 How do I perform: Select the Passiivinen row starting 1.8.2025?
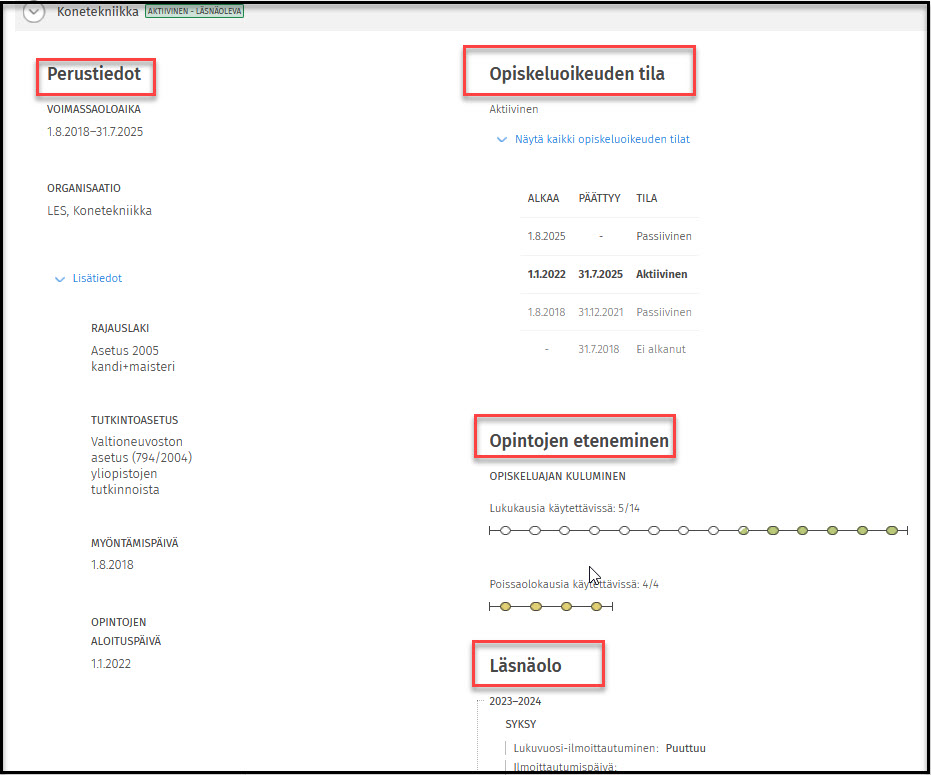(x=608, y=236)
